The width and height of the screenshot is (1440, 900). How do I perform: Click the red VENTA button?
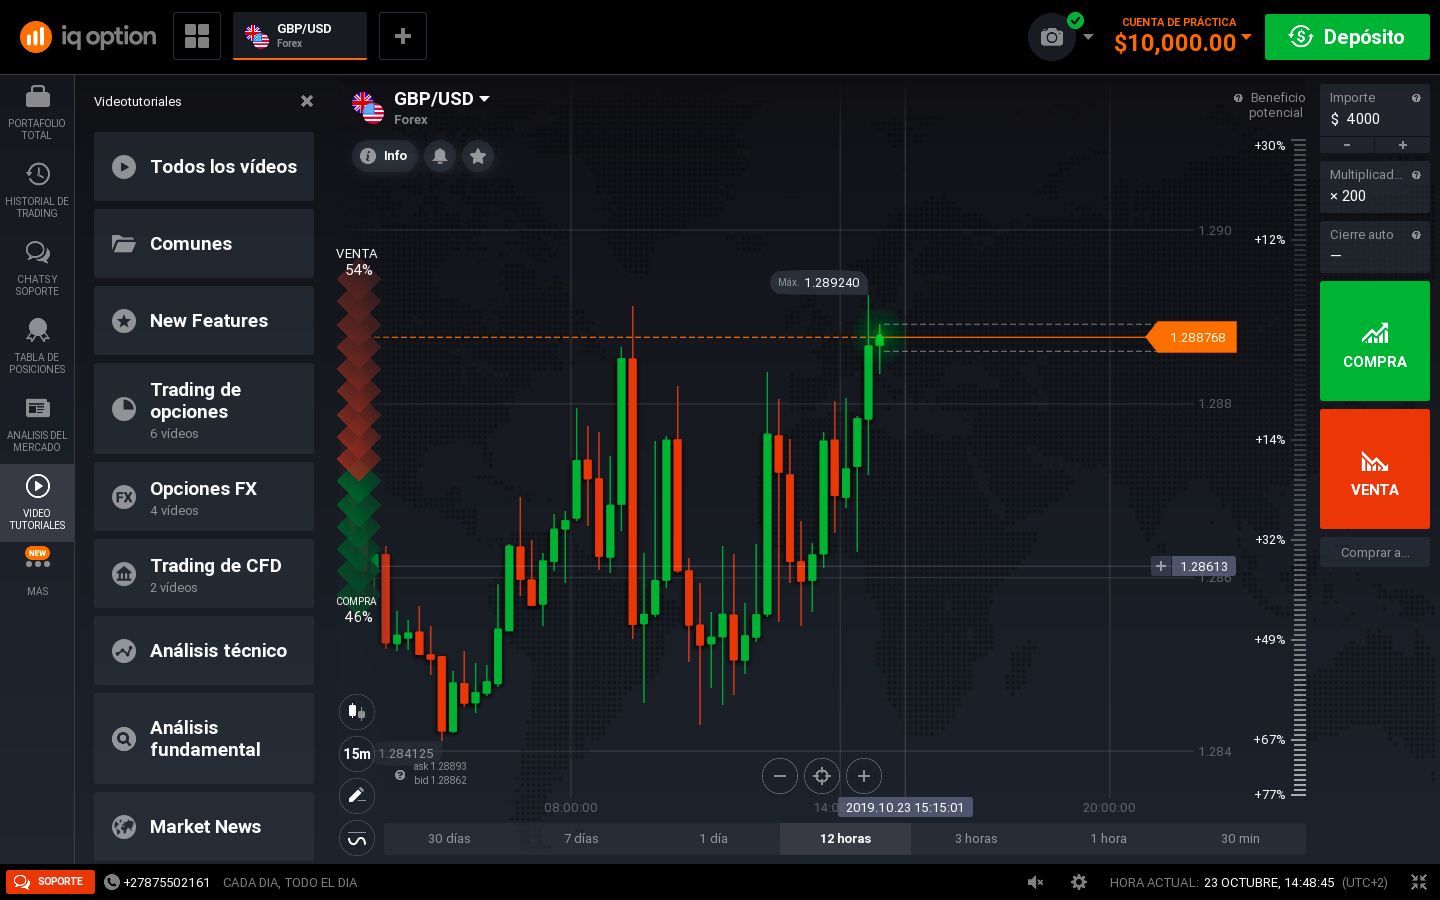[1375, 469]
